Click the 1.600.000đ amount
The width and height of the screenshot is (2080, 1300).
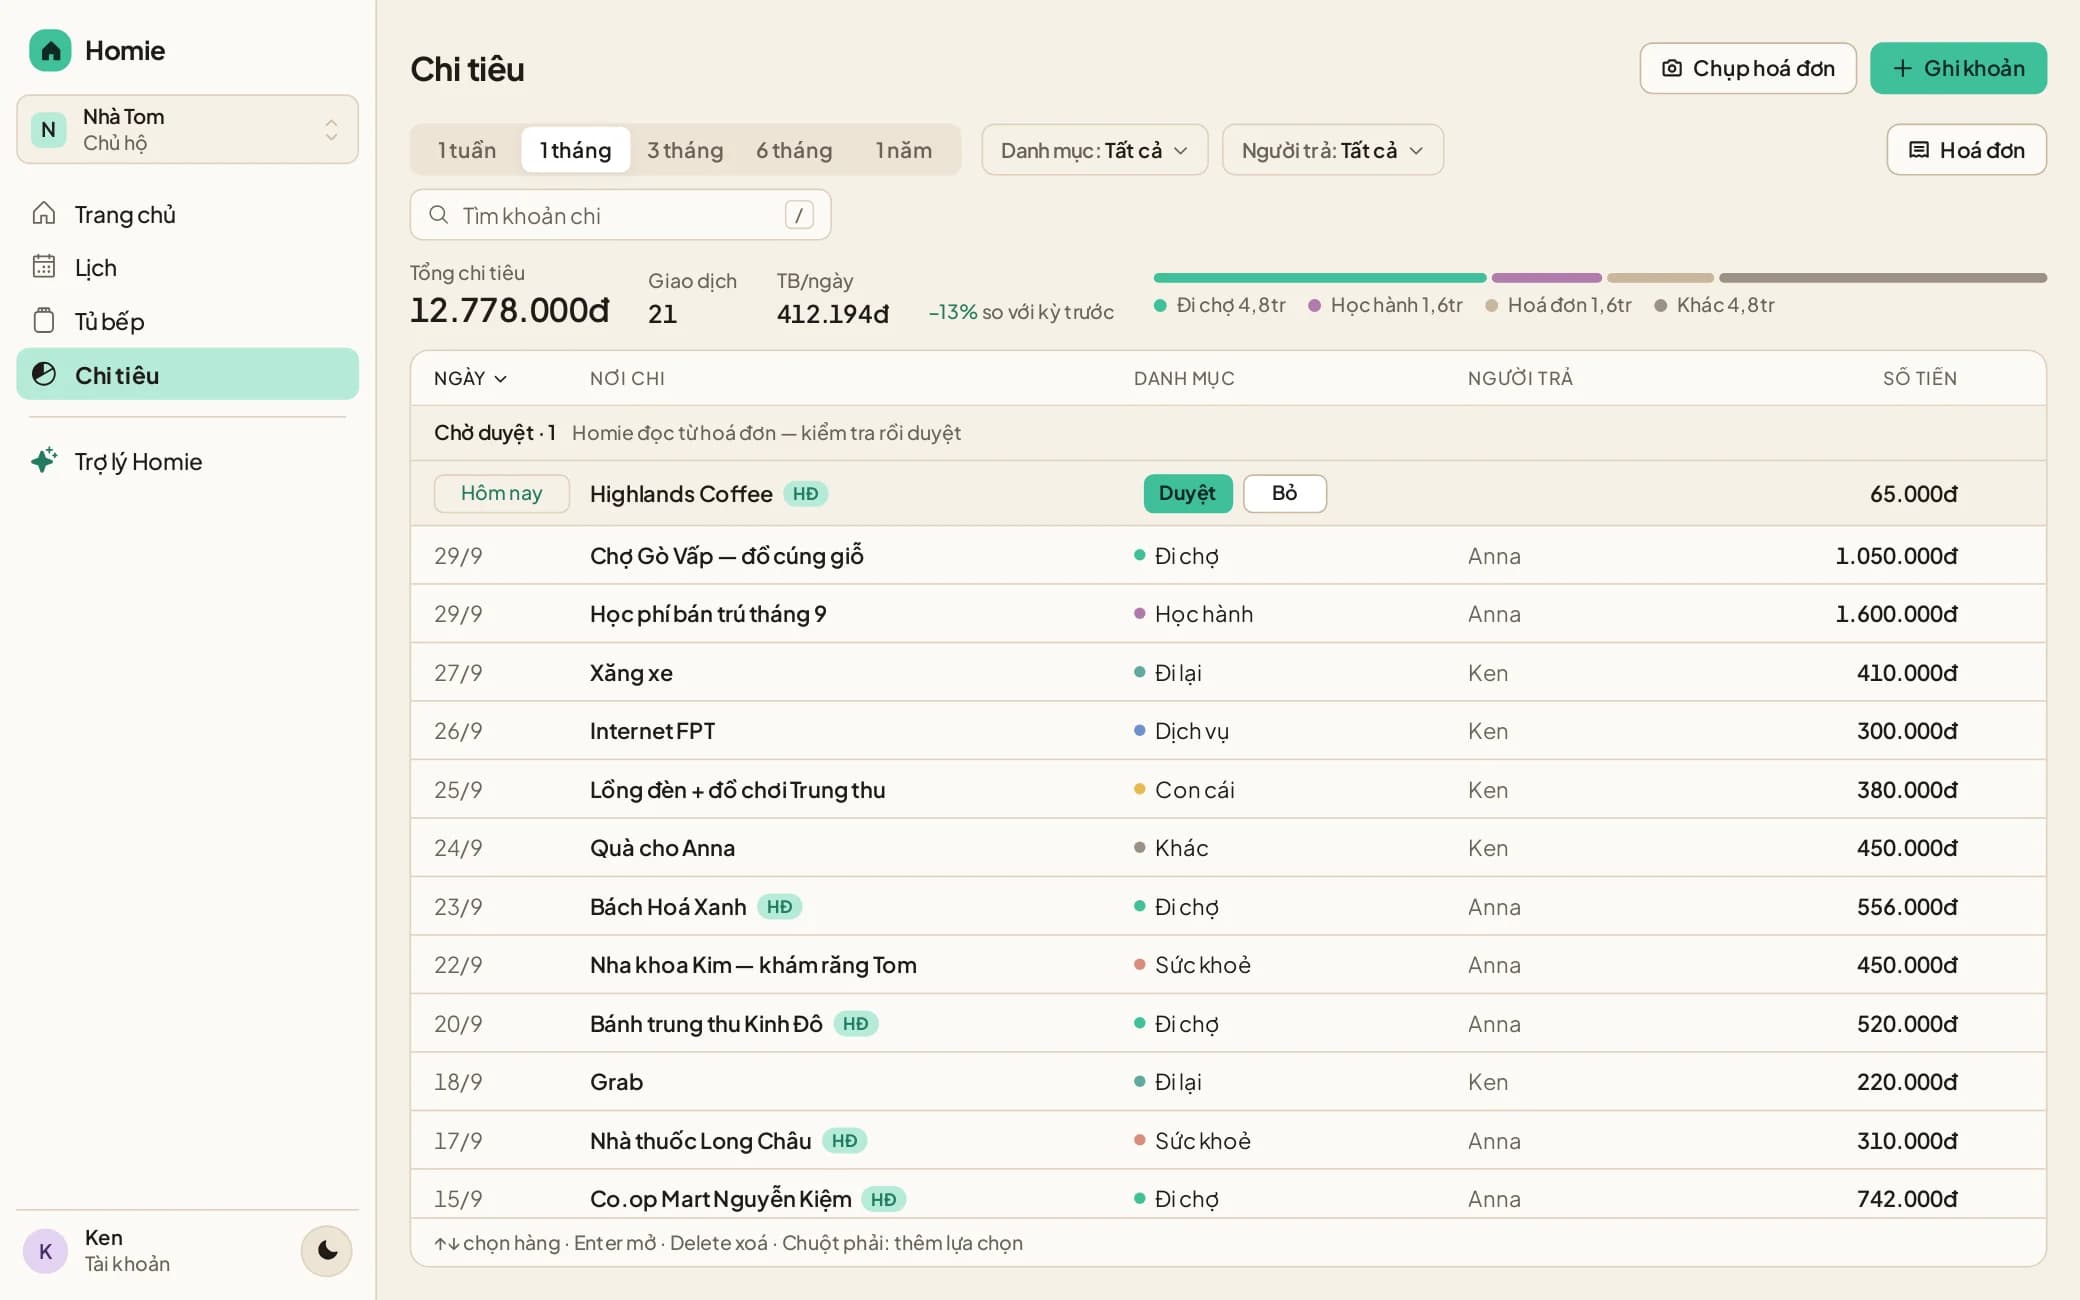point(1896,614)
